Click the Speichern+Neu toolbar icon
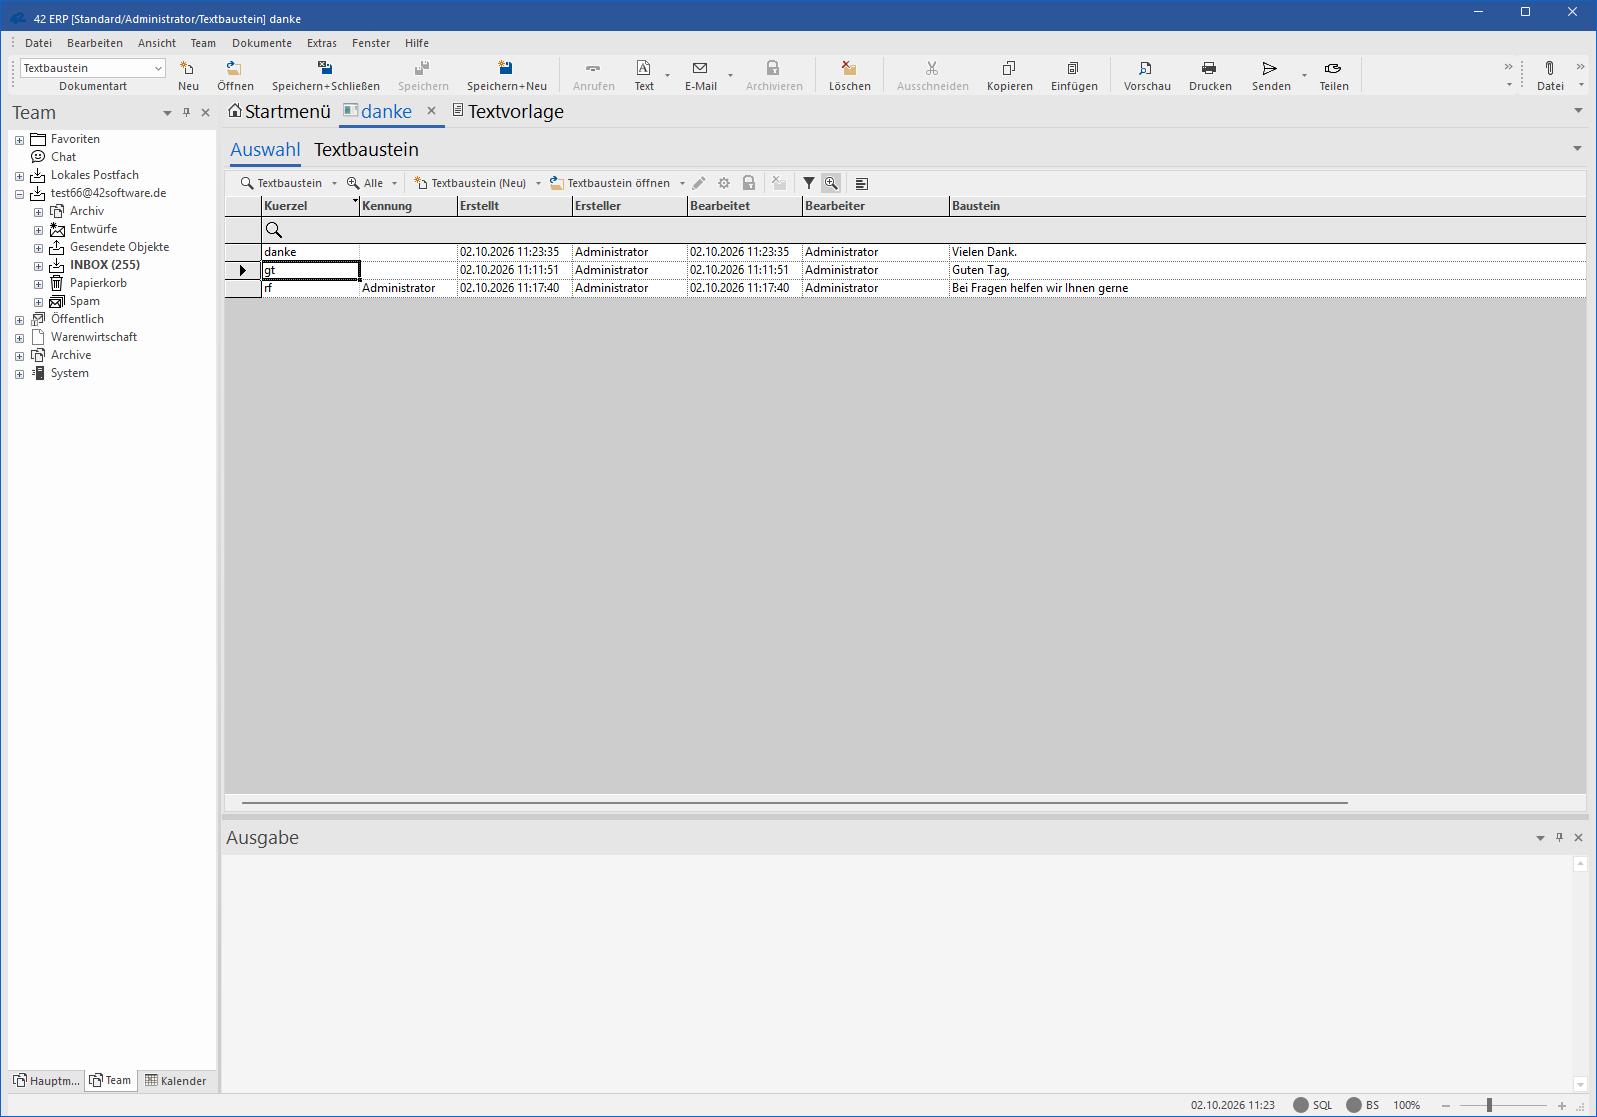This screenshot has width=1597, height=1117. click(x=506, y=75)
